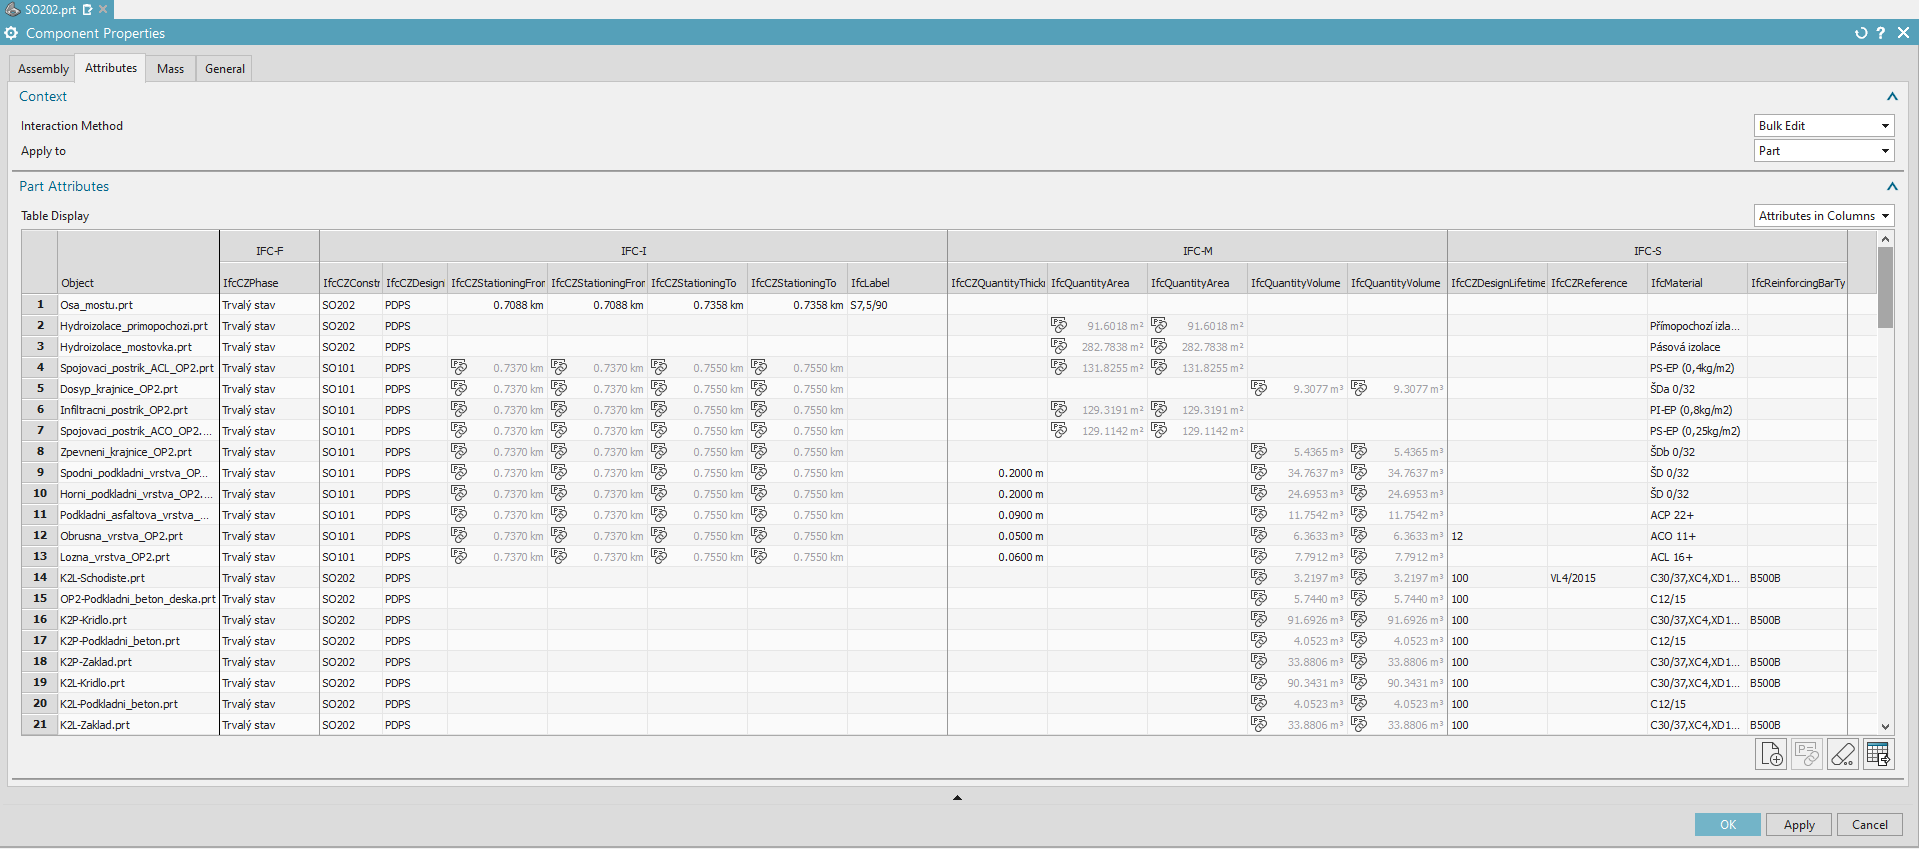Select row header number 21
The image size is (1919, 849).
[40, 724]
